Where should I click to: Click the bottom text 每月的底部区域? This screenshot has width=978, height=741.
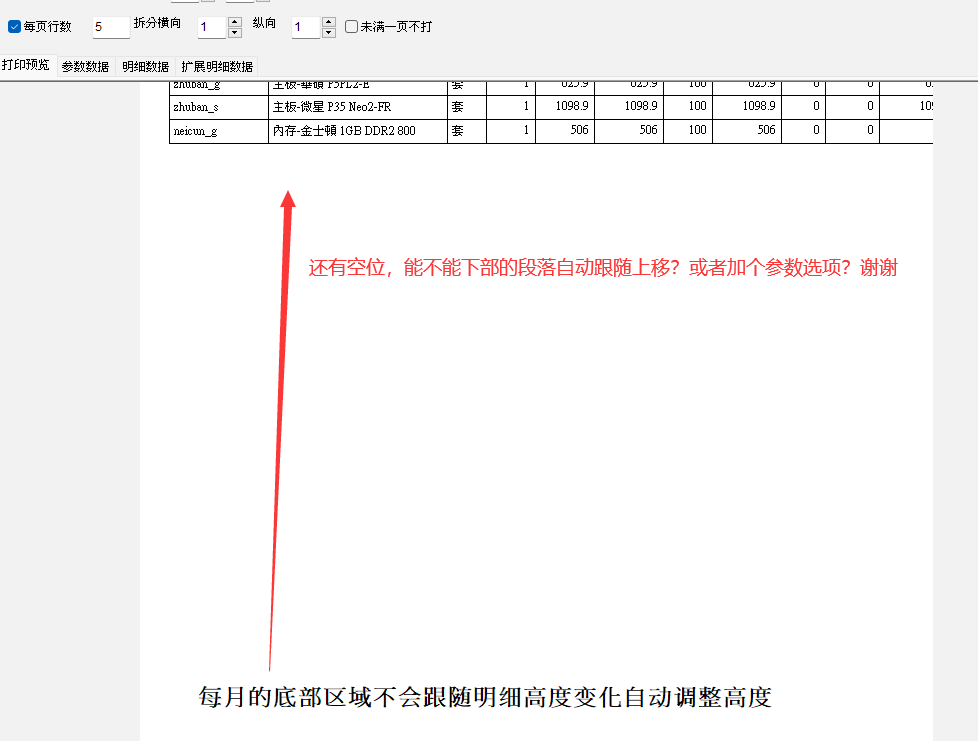[x=485, y=697]
